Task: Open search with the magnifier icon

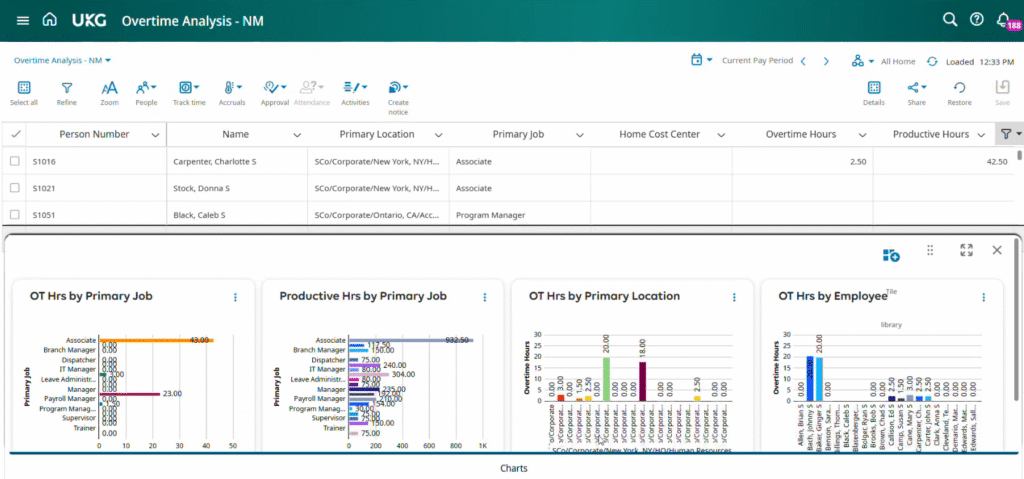Action: coord(950,20)
